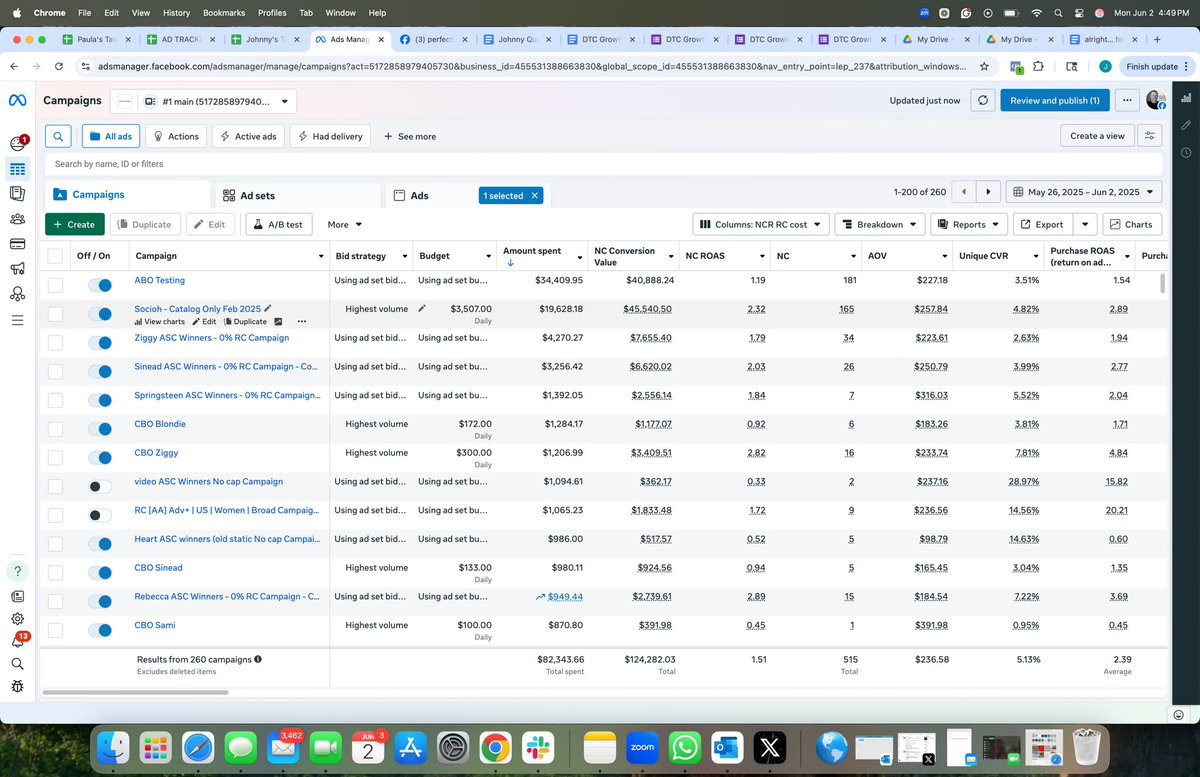Open the pencil edit icon in right rail
Image resolution: width=1200 pixels, height=777 pixels.
coord(1185,125)
